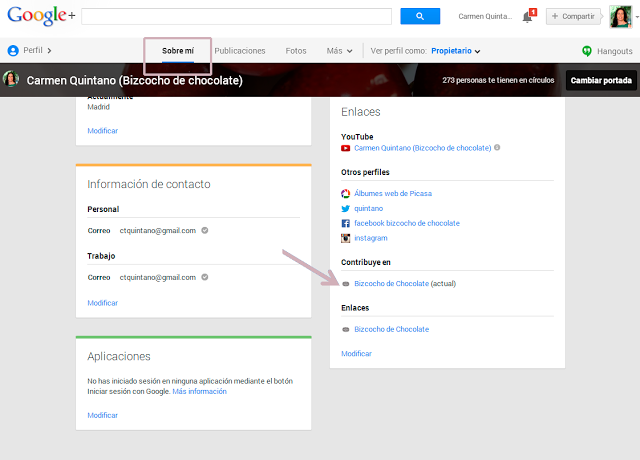Image resolution: width=640 pixels, height=460 pixels.
Task: Click the verified check next to Personal email
Action: pyautogui.click(x=205, y=230)
